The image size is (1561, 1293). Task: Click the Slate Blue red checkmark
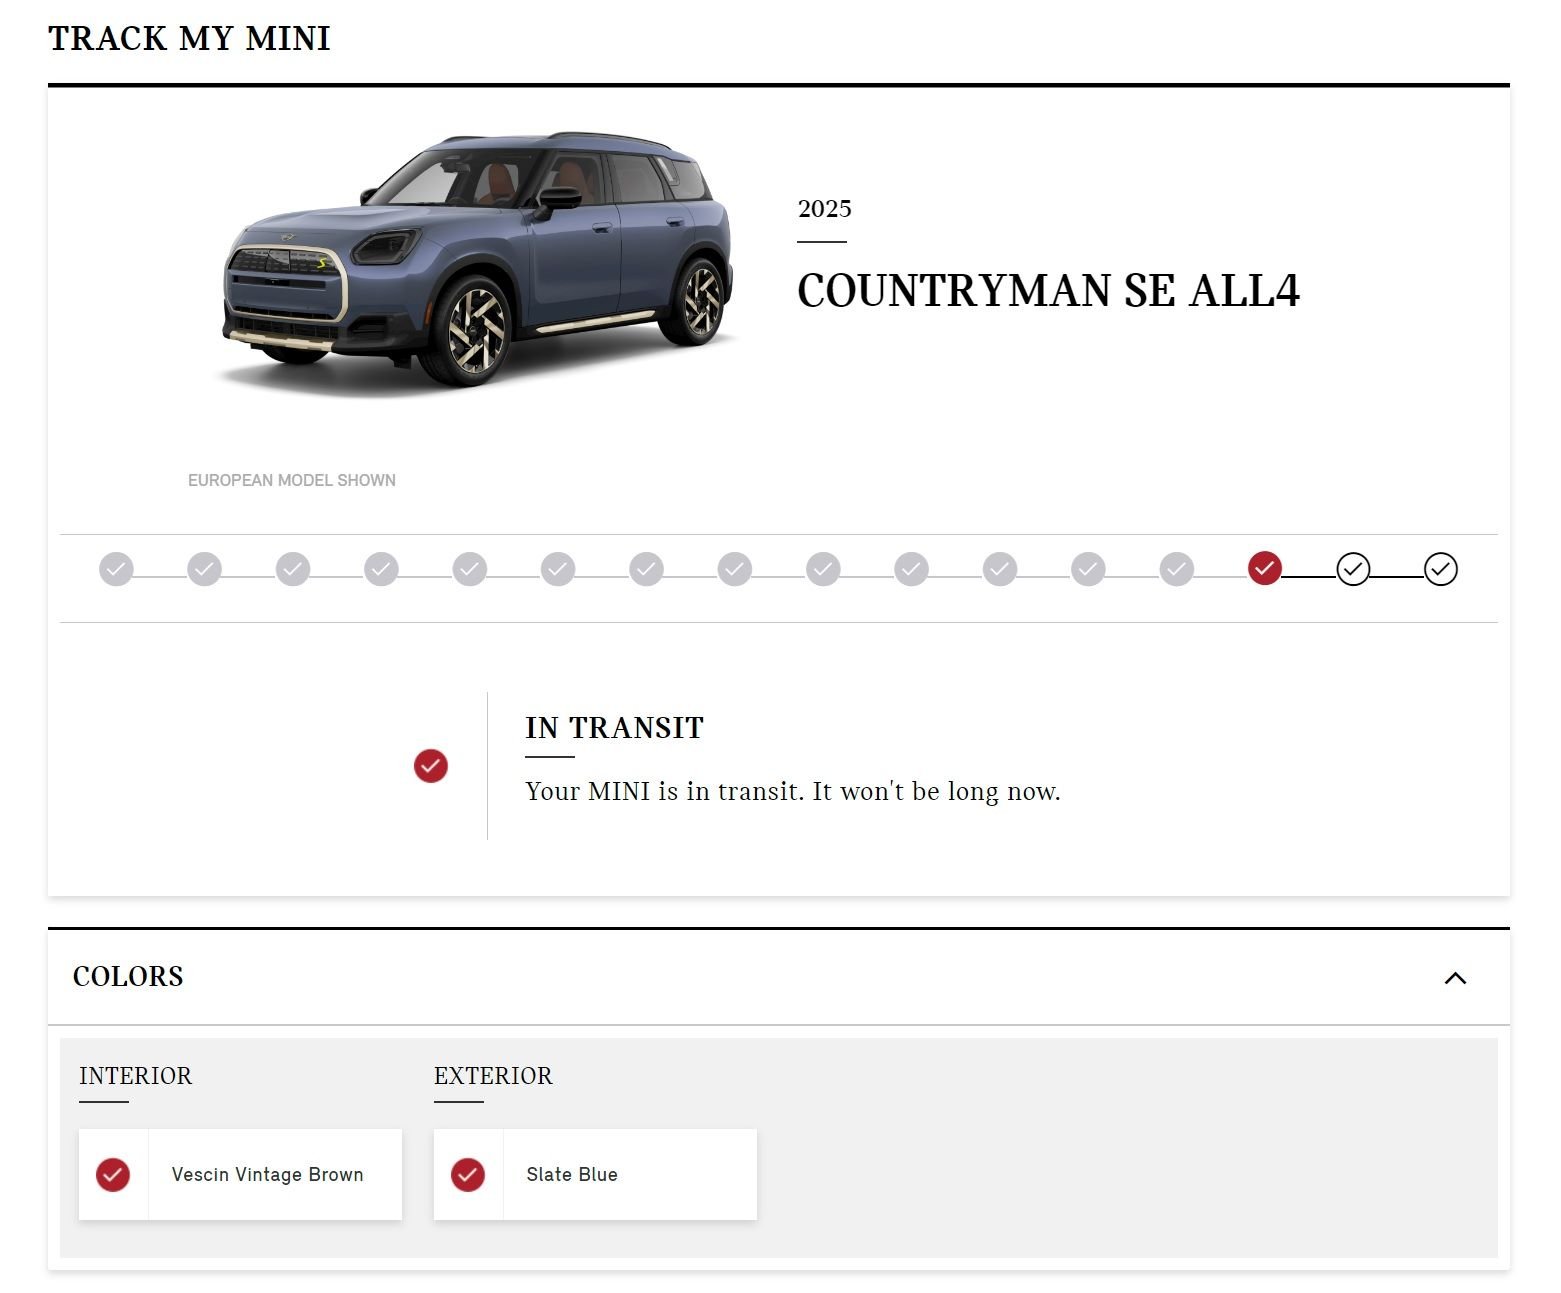tap(468, 1174)
